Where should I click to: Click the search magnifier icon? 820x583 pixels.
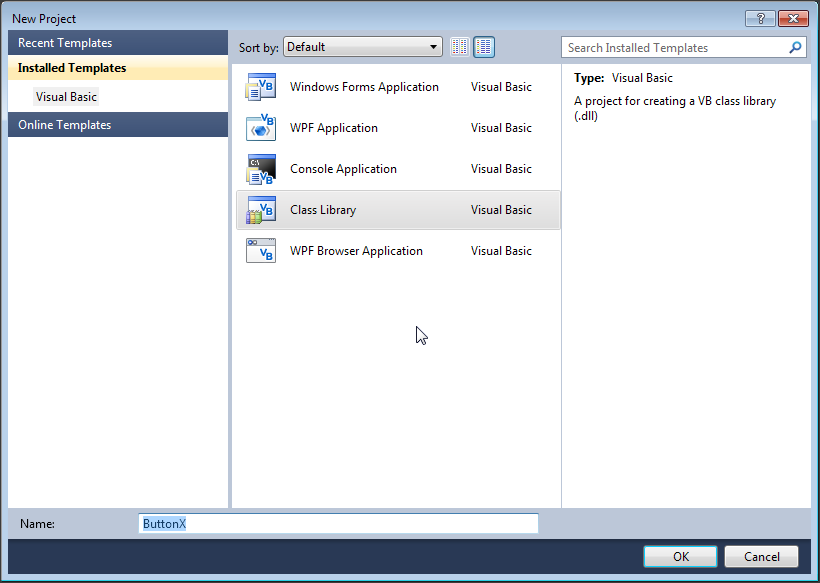795,47
